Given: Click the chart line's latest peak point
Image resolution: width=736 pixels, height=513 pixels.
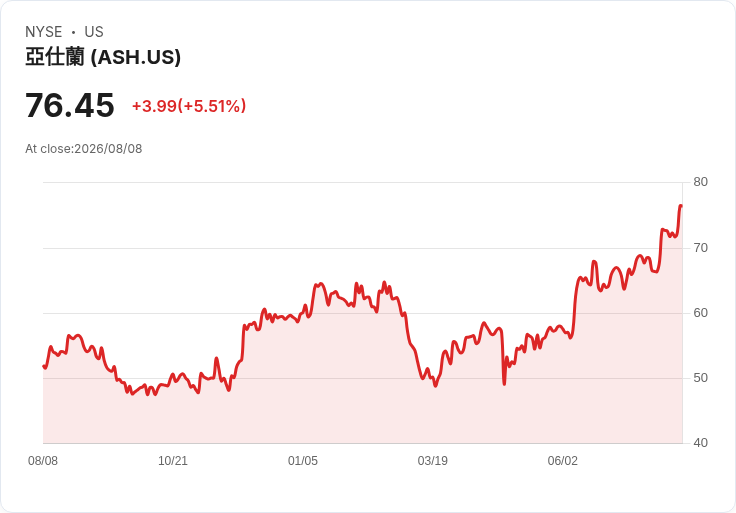Looking at the screenshot, I should [681, 206].
